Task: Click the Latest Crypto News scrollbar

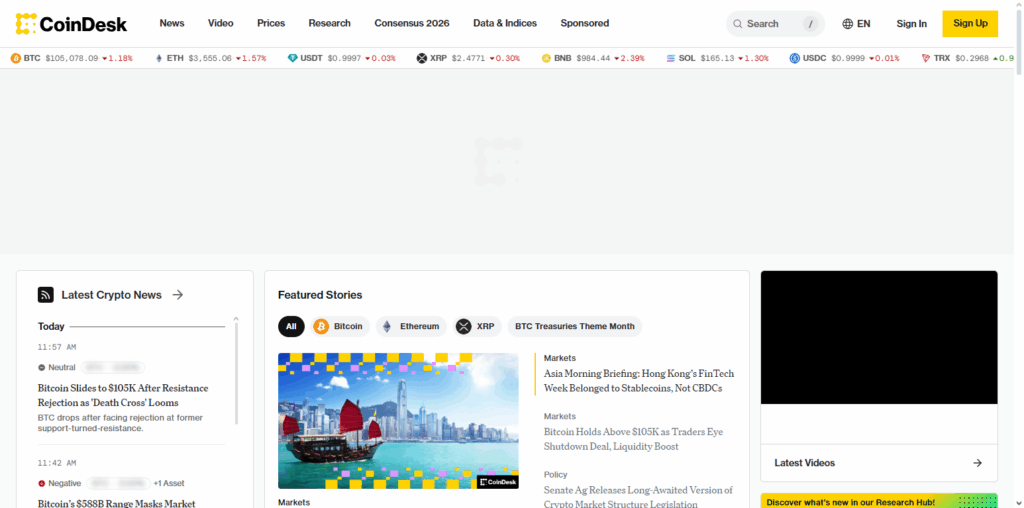Action: tap(236, 370)
